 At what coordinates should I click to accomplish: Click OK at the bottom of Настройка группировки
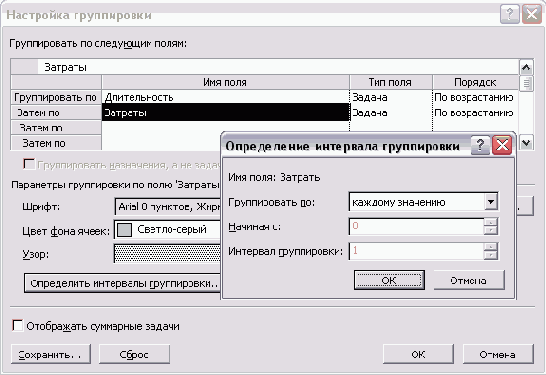pyautogui.click(x=418, y=354)
